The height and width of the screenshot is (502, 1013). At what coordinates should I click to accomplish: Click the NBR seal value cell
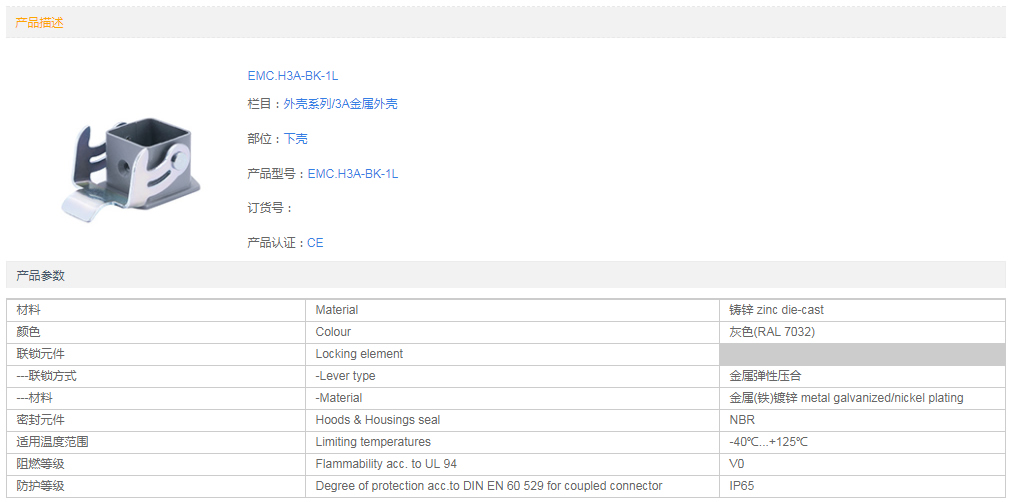(x=742, y=420)
